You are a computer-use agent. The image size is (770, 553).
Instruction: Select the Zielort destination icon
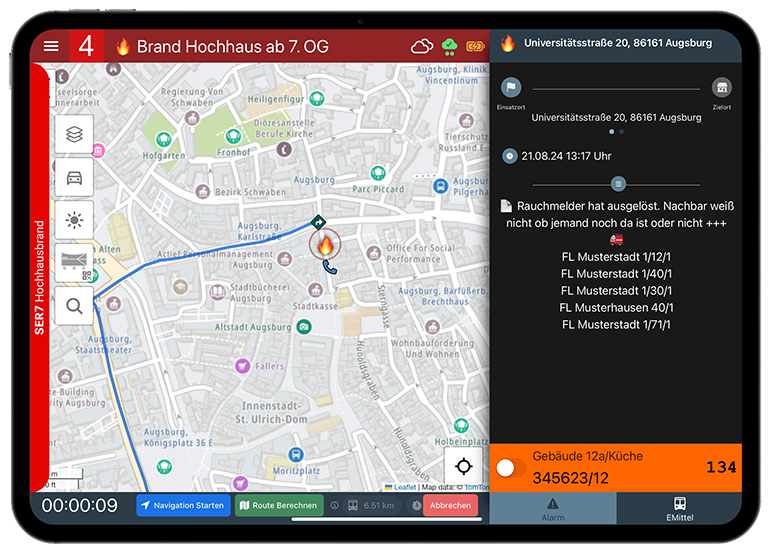point(721,88)
